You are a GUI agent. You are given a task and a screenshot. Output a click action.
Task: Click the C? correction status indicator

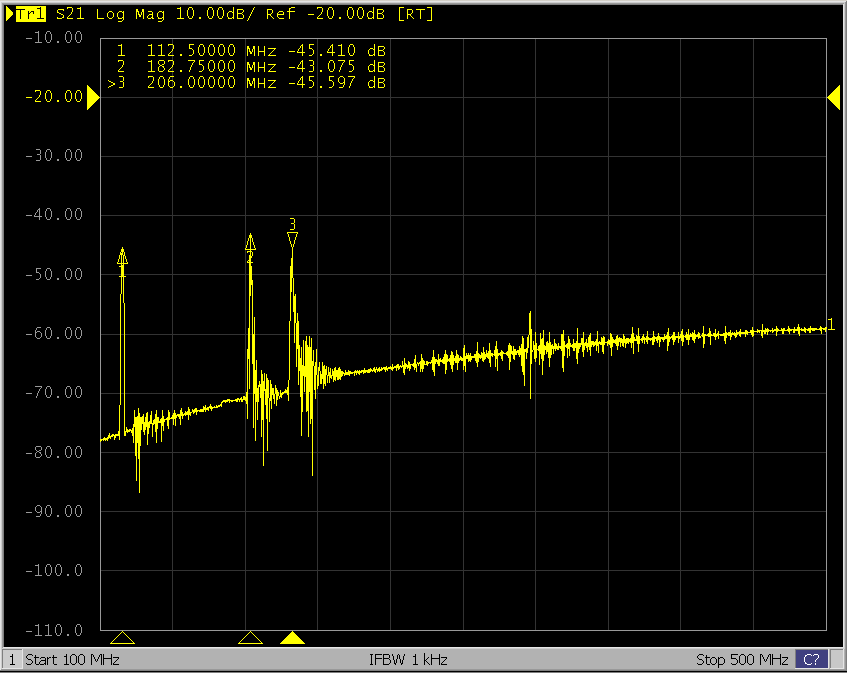coord(812,660)
